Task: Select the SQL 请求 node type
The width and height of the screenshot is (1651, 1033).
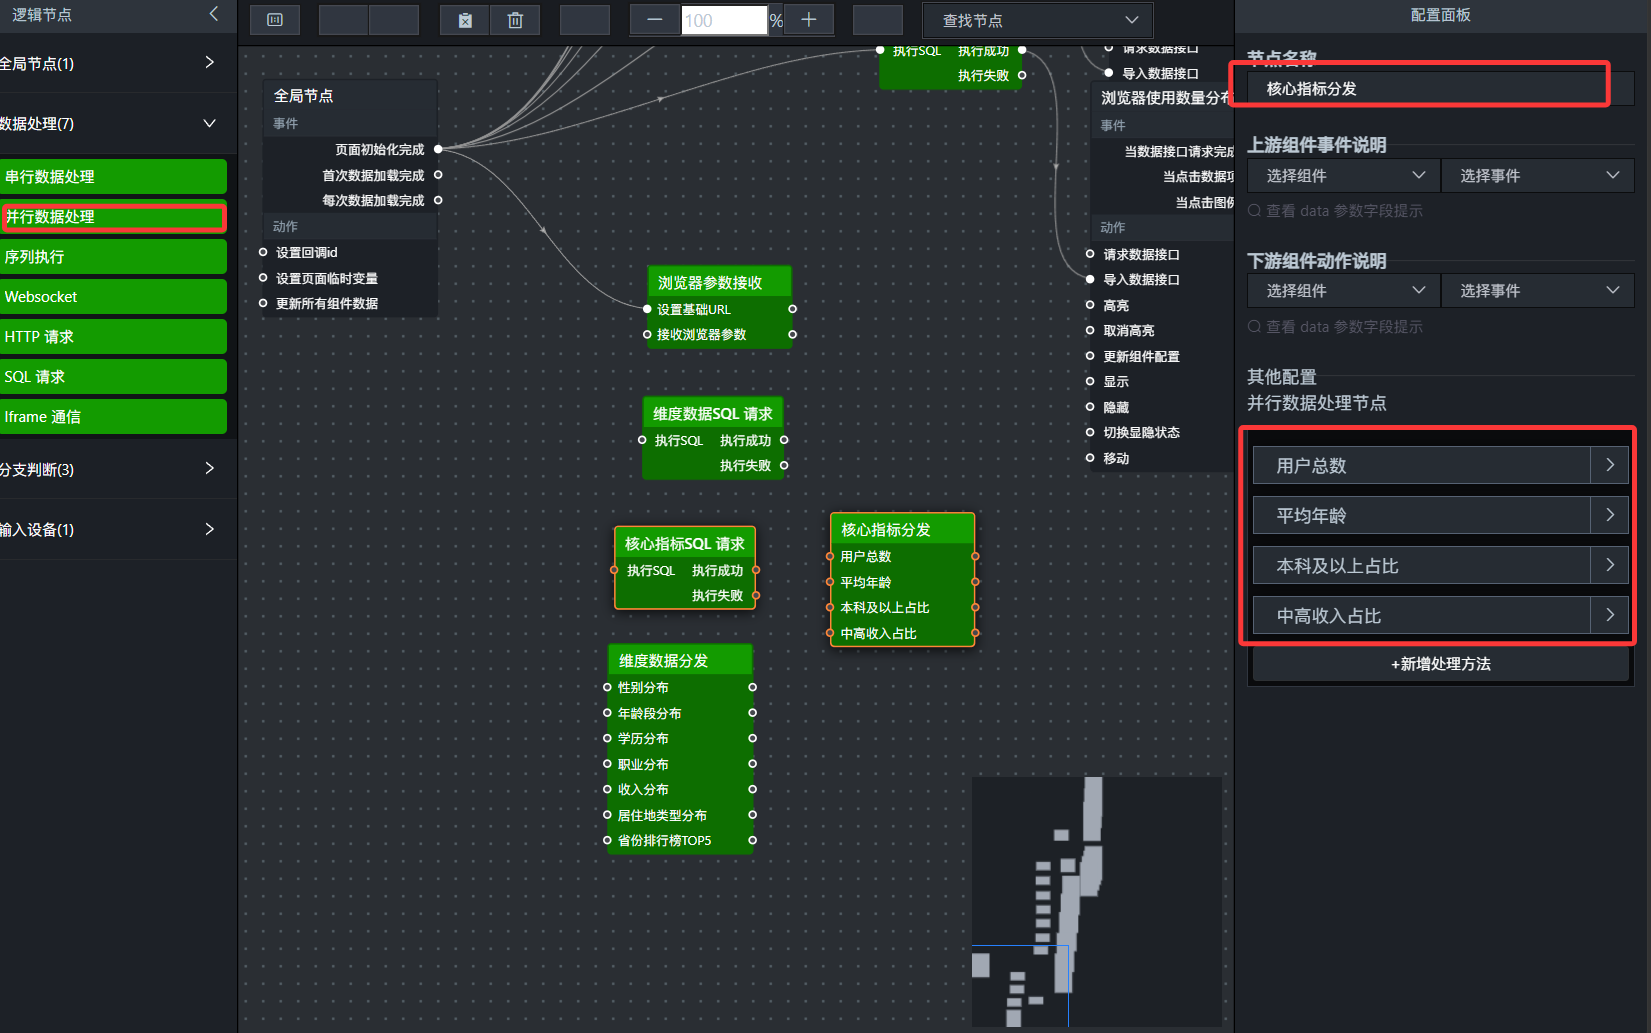Action: click(x=113, y=377)
